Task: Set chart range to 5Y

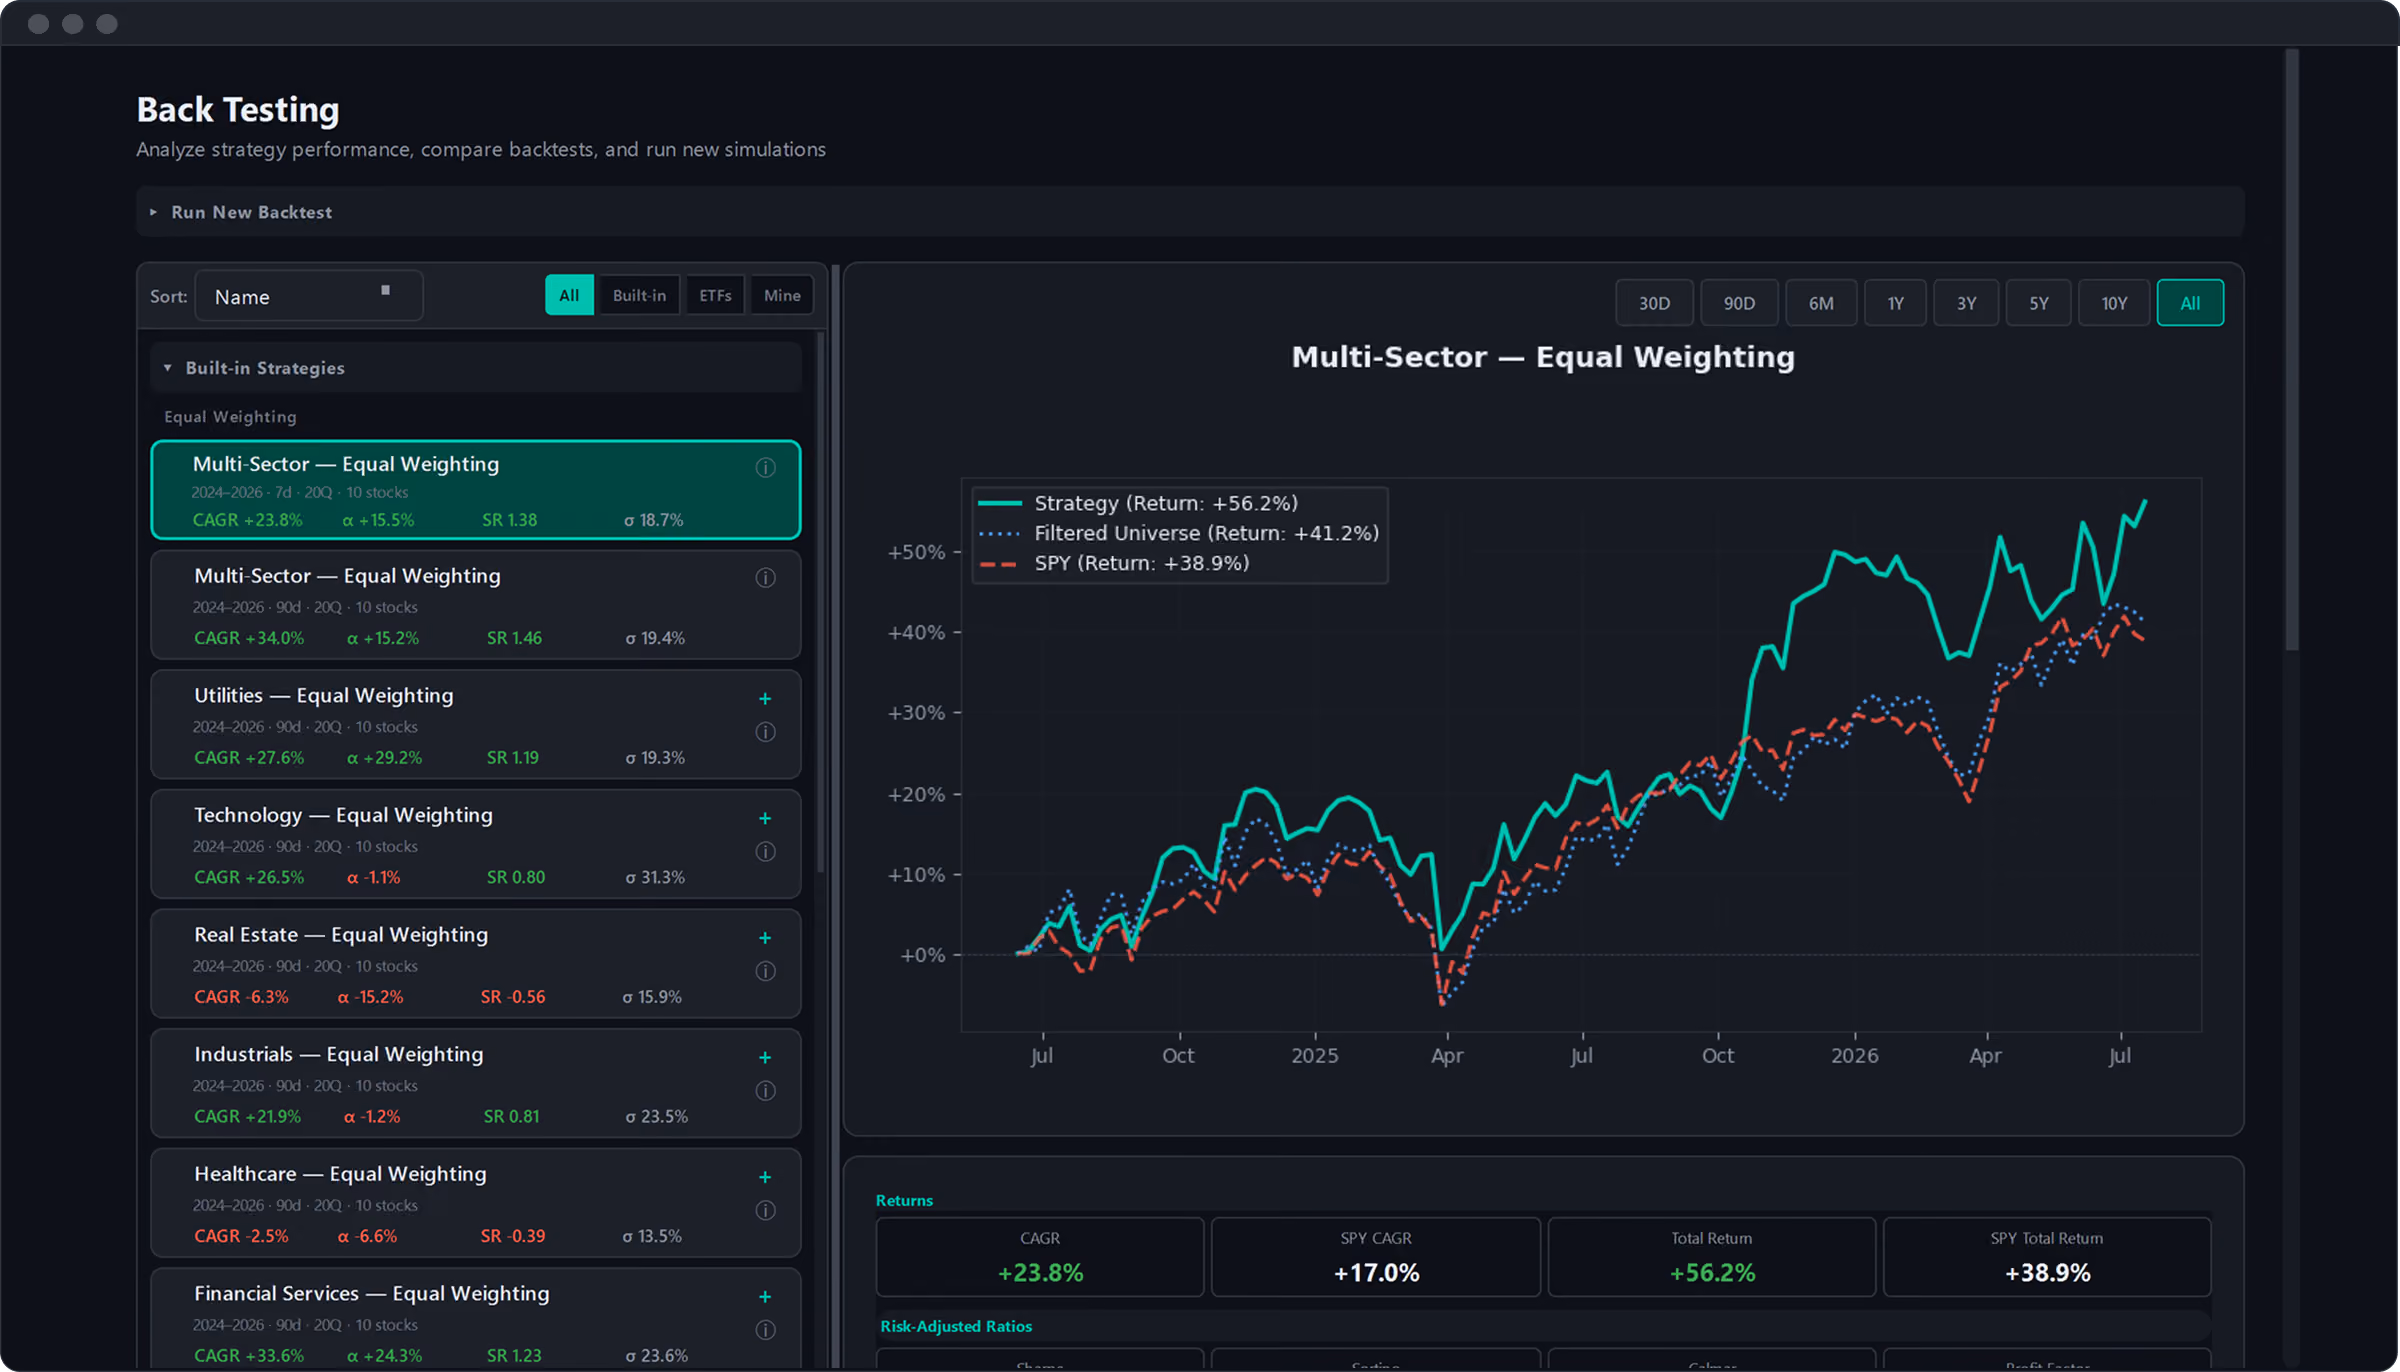Action: 2038,303
